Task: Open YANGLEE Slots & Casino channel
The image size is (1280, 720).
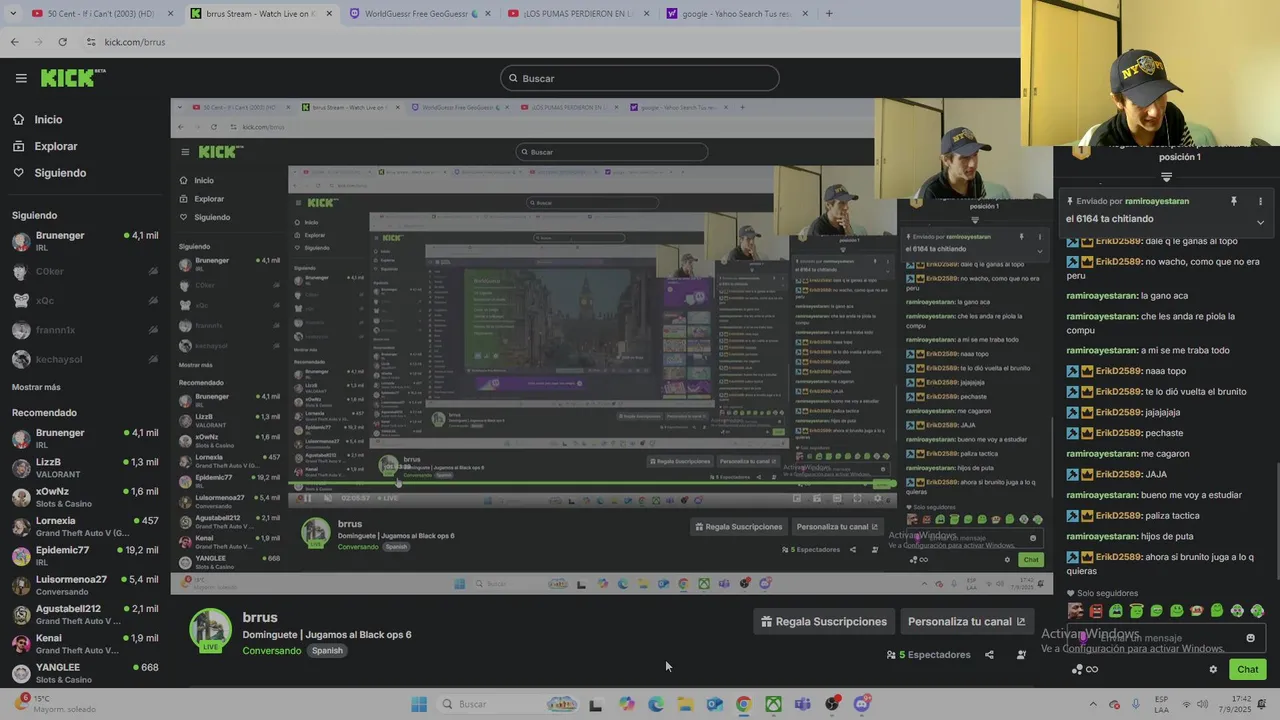Action: [x=85, y=673]
